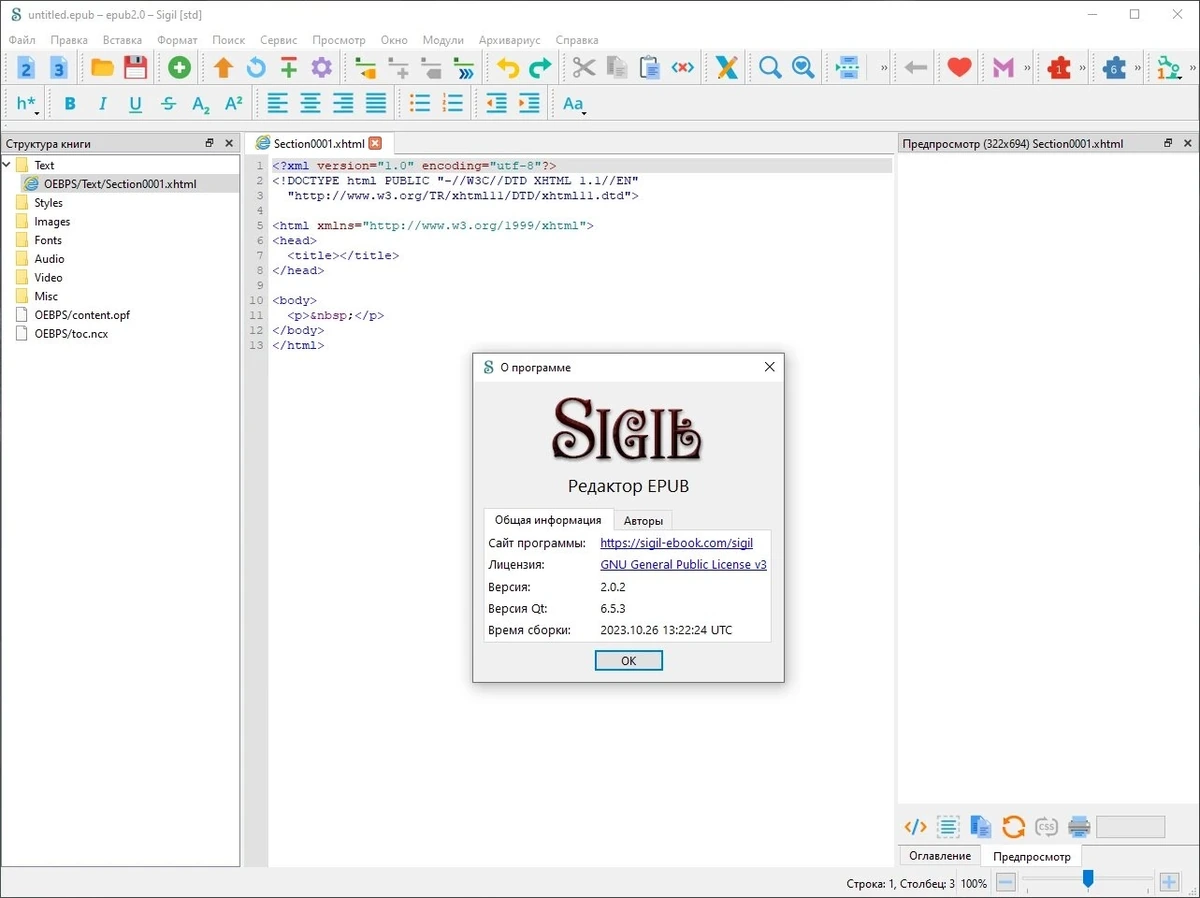The image size is (1200, 898).
Task: Click the green Add new file icon
Action: 179,68
